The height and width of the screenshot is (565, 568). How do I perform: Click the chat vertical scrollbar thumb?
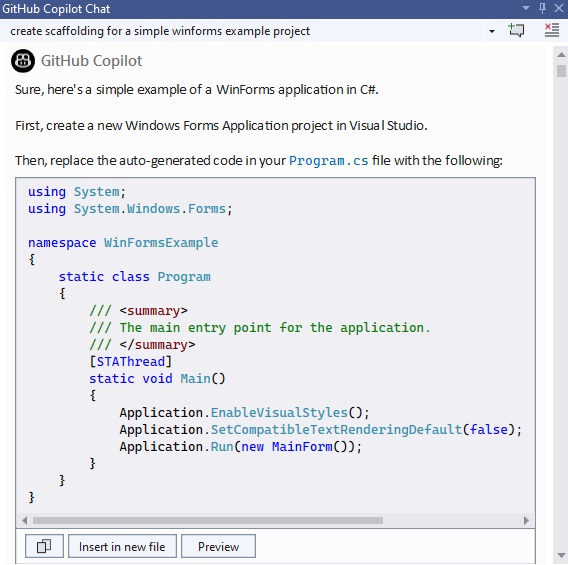click(561, 71)
